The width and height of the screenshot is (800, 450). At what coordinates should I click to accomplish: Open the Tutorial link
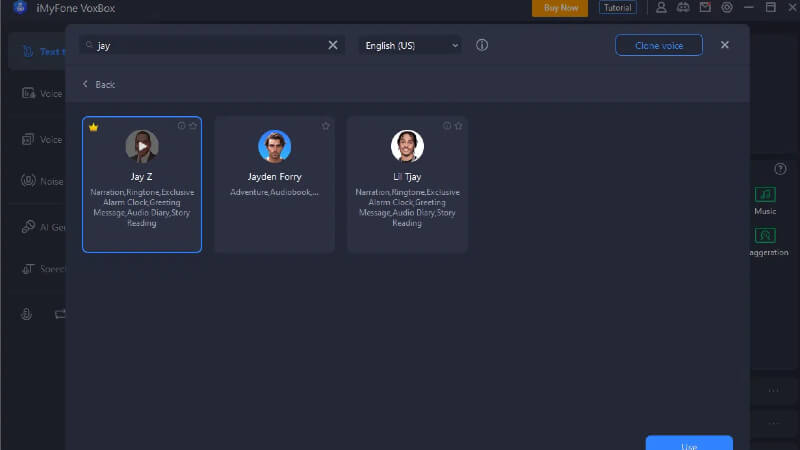(617, 8)
